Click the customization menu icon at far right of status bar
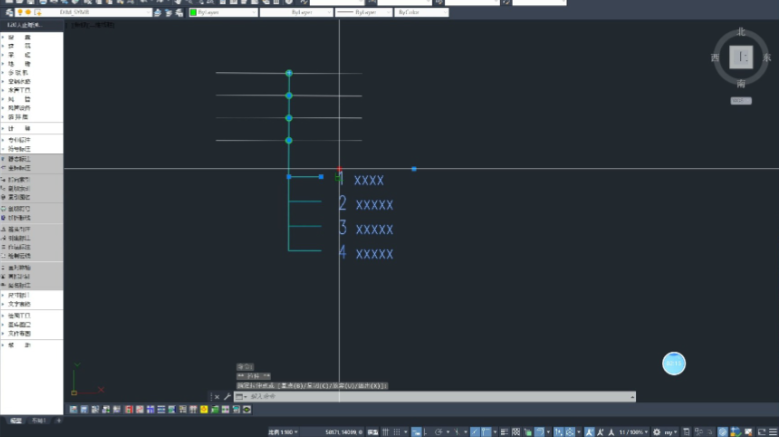 pos(771,432)
